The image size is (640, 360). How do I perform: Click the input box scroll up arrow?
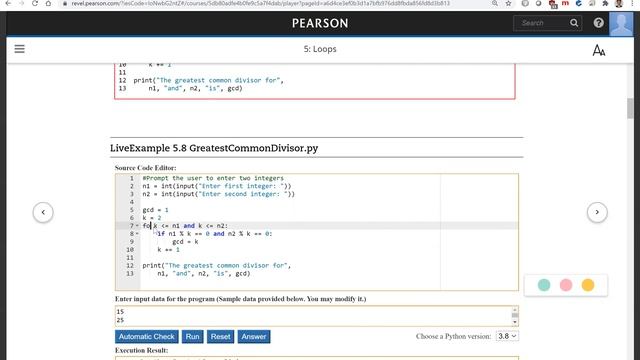pyautogui.click(x=515, y=309)
